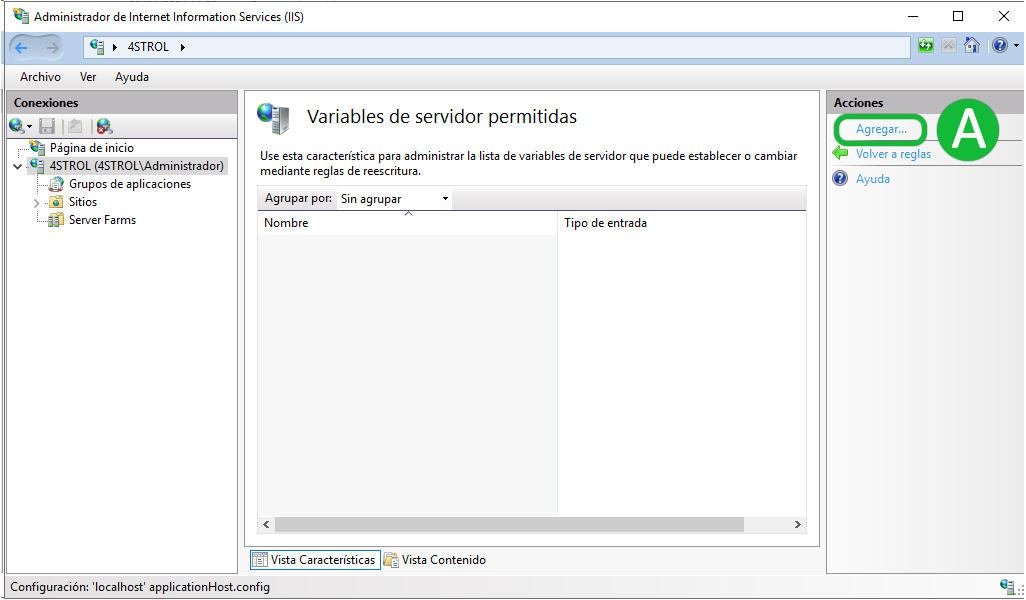Click the Página de inicio tree icon

37,148
